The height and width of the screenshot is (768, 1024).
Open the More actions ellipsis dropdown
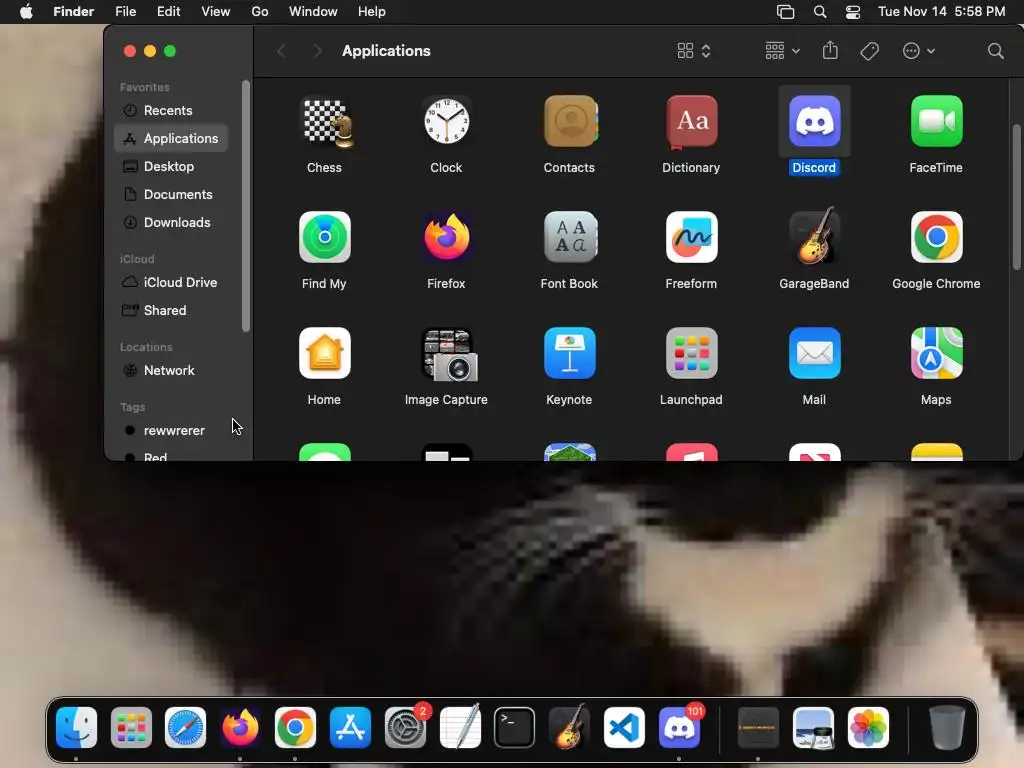(918, 51)
